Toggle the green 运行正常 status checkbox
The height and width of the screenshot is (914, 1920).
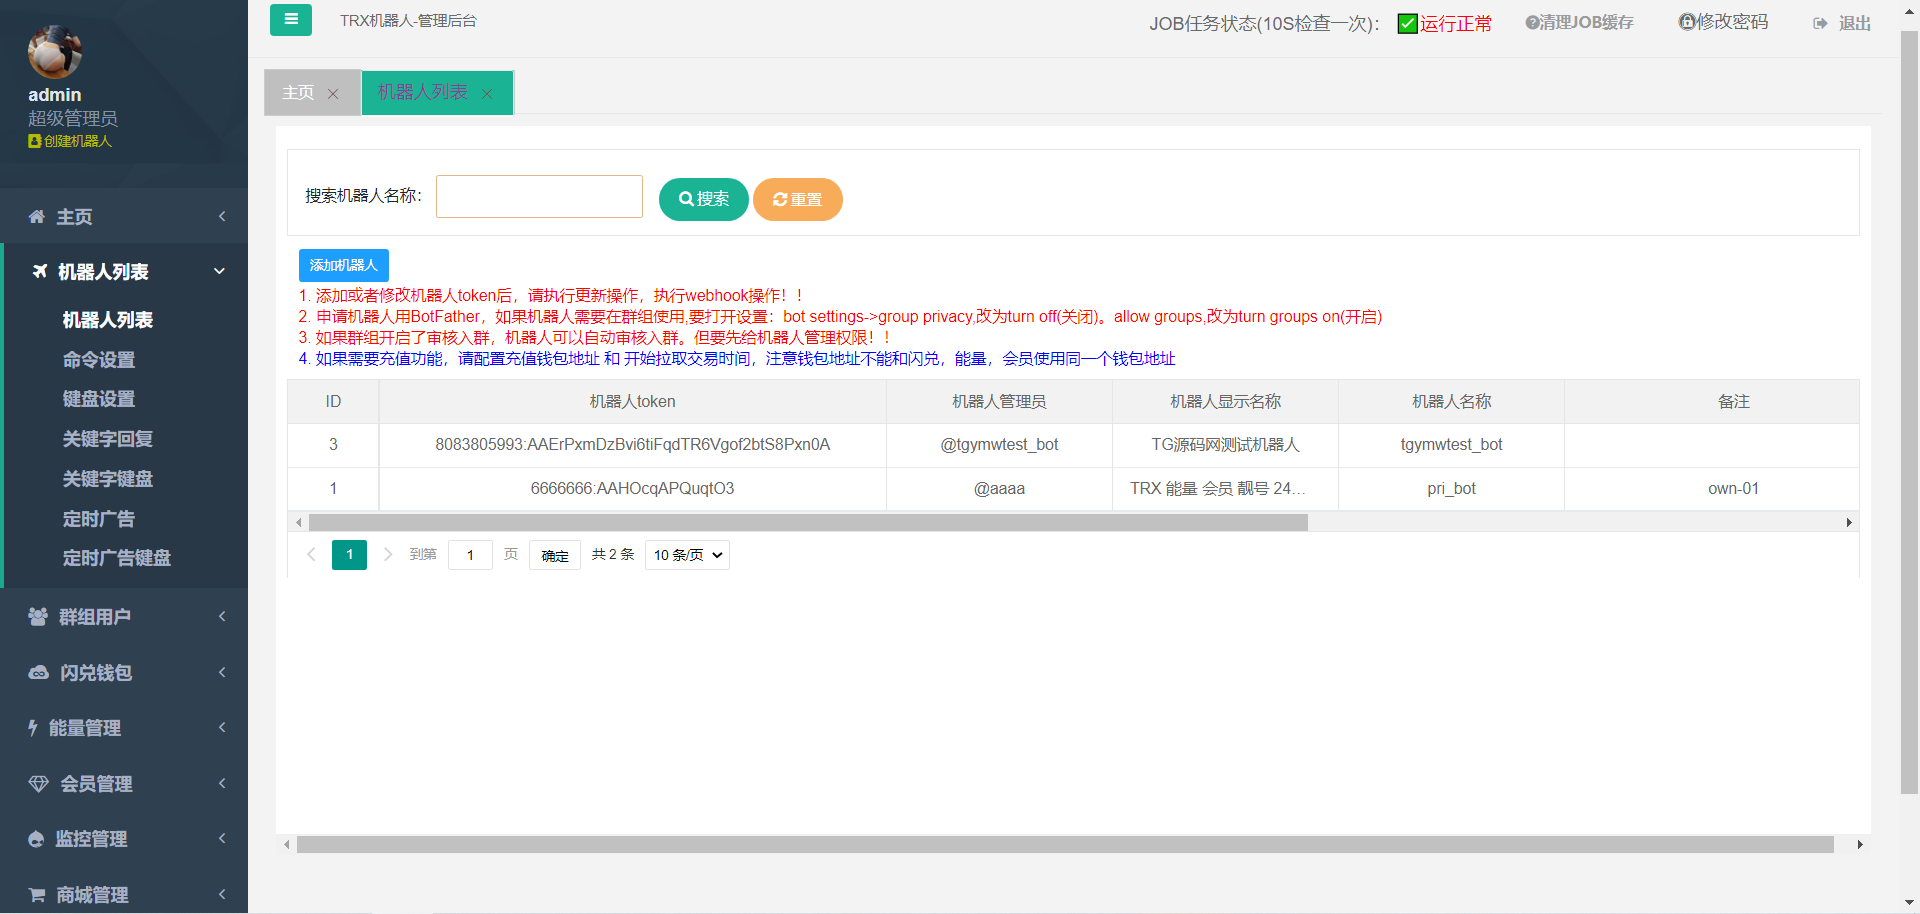click(x=1407, y=23)
